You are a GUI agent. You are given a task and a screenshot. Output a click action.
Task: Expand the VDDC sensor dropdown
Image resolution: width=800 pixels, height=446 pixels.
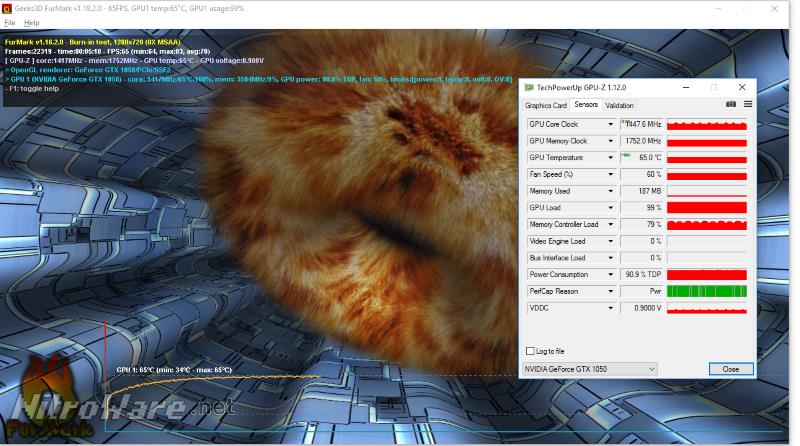tap(610, 308)
